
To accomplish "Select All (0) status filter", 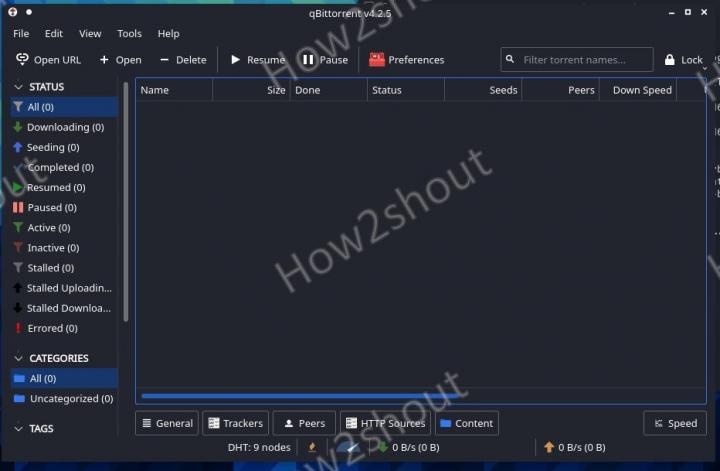I will click(x=64, y=107).
